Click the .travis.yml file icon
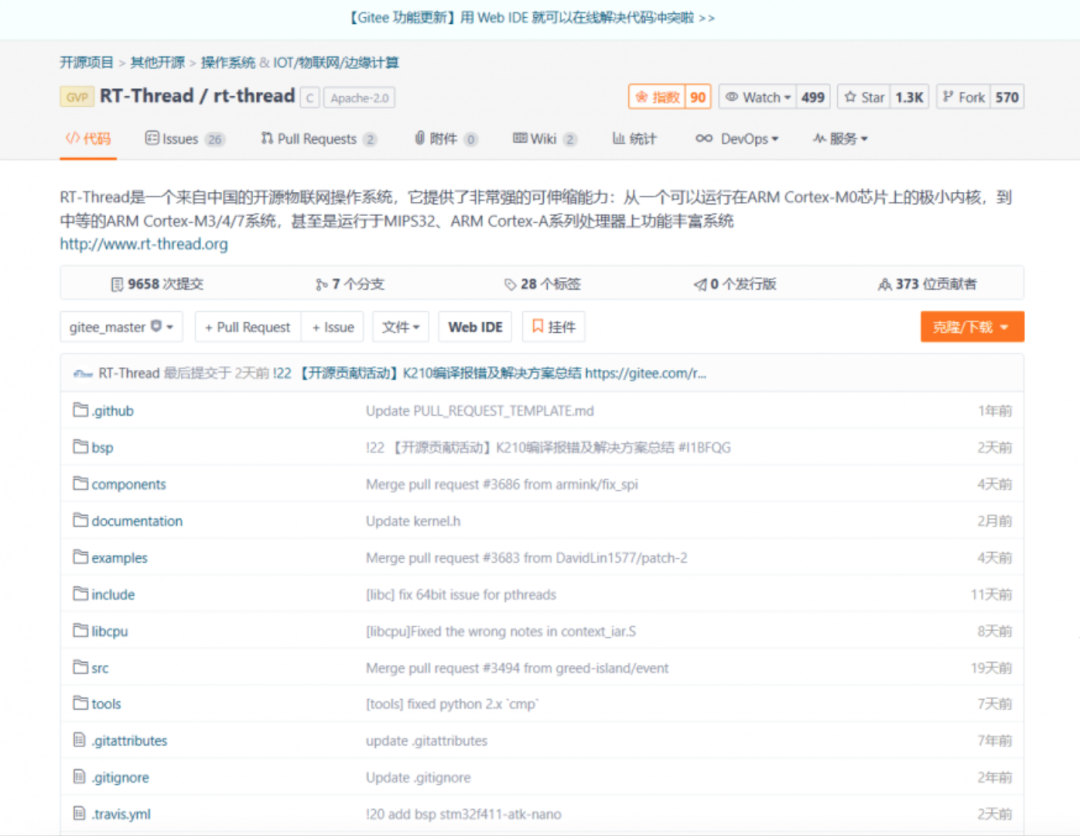 pos(79,813)
